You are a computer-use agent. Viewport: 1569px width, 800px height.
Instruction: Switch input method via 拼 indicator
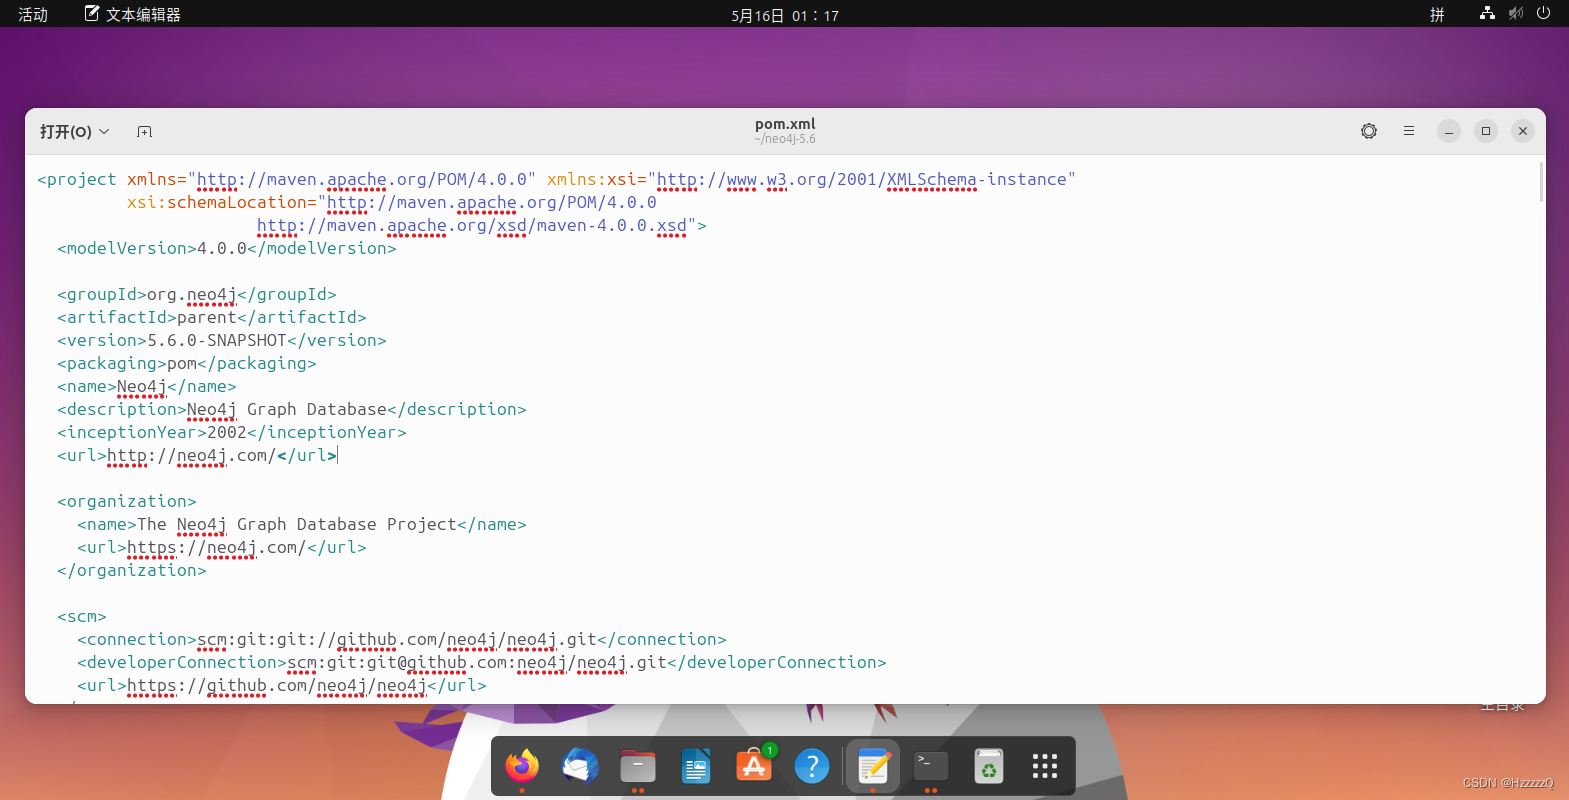pos(1437,14)
